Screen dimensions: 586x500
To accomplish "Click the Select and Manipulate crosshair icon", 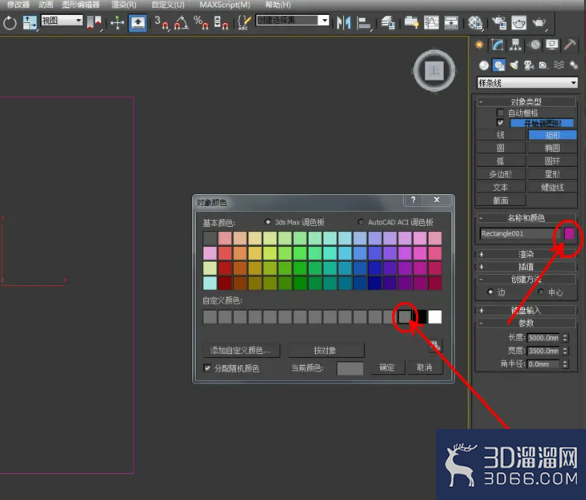I will [117, 23].
